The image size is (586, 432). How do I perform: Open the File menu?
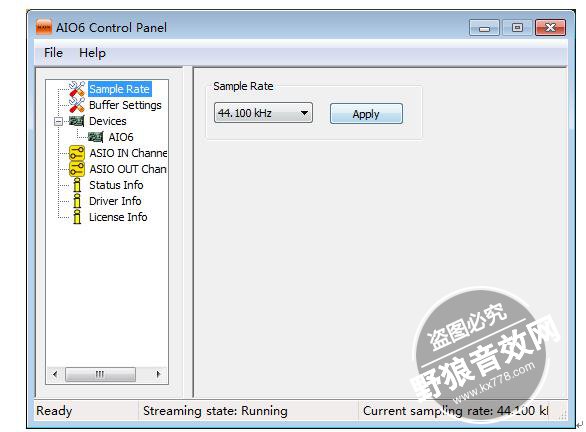coord(53,53)
